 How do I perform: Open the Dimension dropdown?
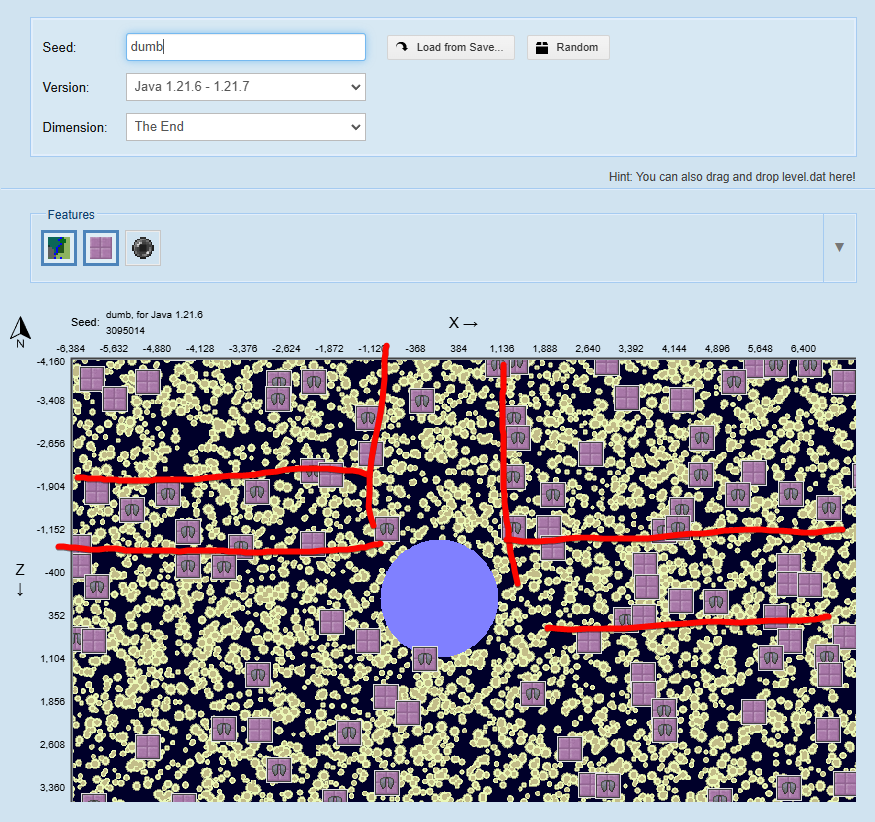pos(246,127)
